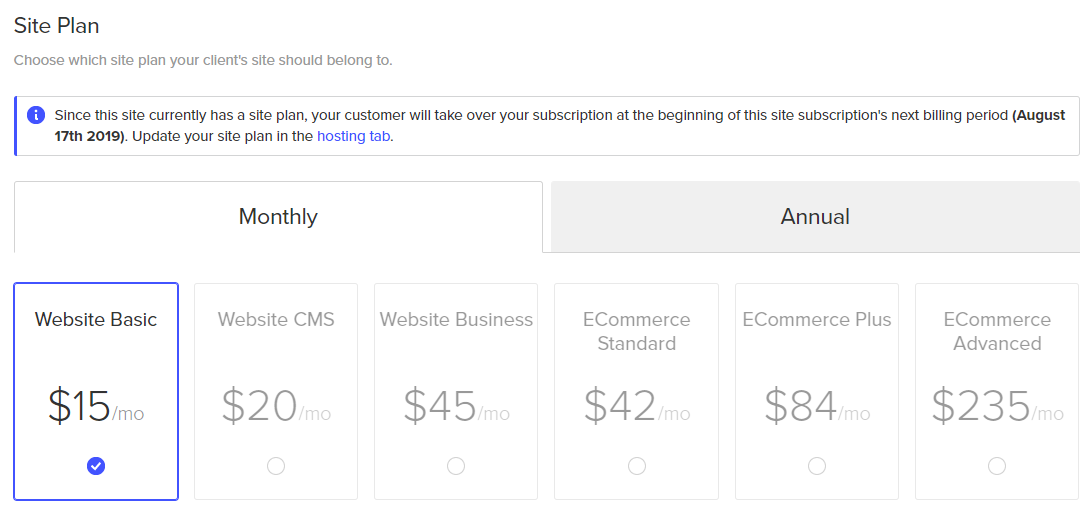Viewport: 1092px width, 517px height.
Task: Choose the ECommerce Standard radio button
Action: [x=637, y=465]
